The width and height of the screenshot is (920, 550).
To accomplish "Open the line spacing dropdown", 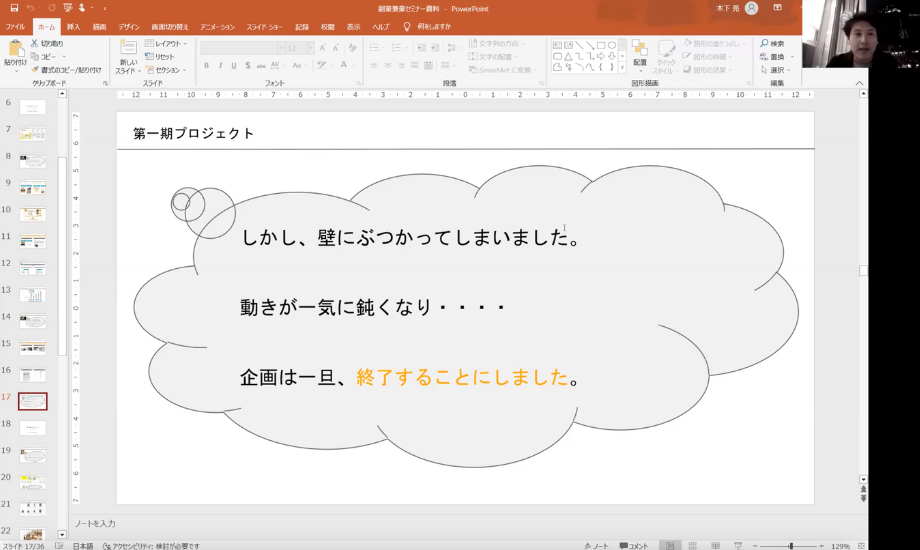I will [x=452, y=48].
